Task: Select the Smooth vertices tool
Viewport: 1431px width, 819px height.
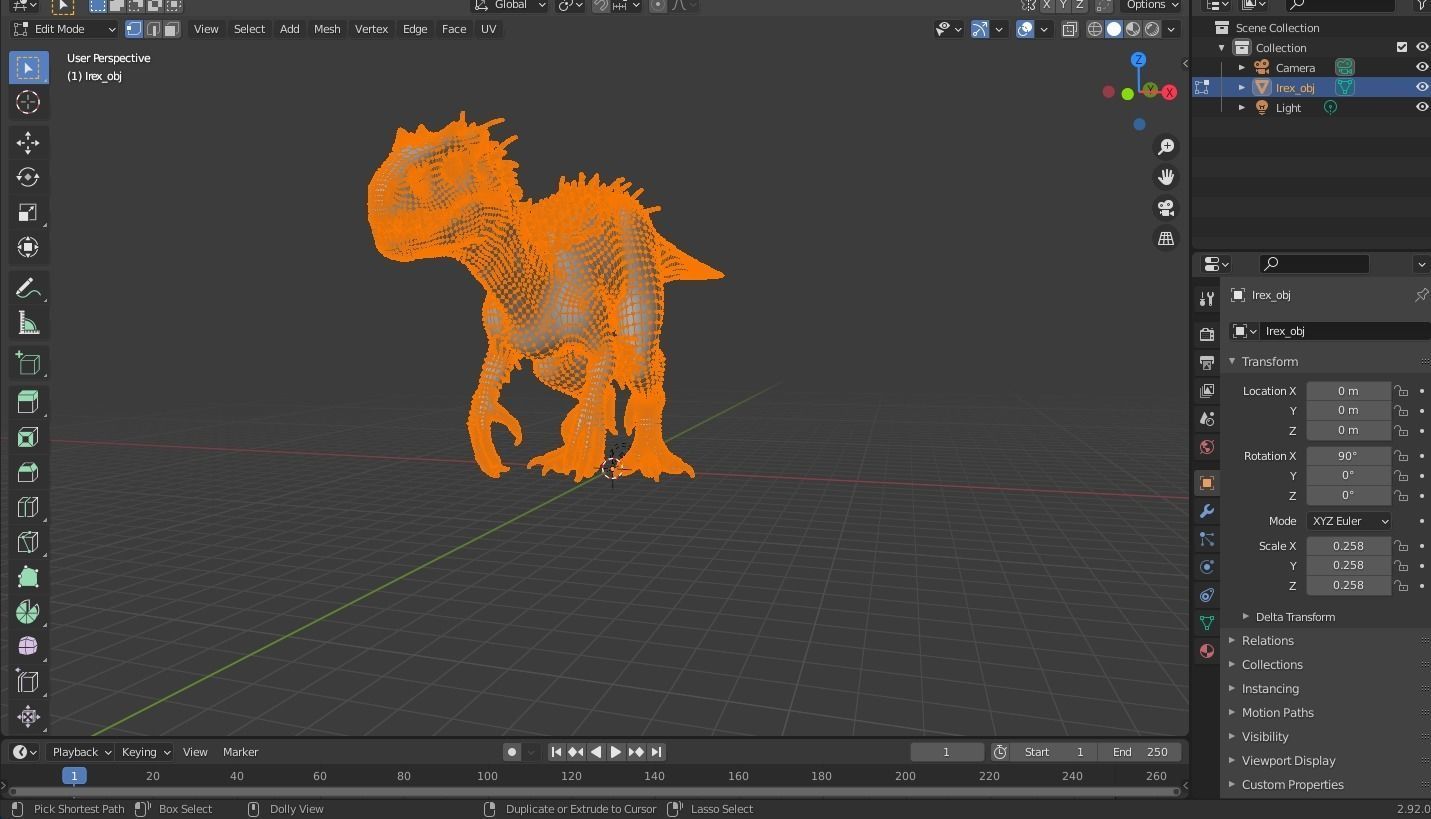Action: coord(28,647)
